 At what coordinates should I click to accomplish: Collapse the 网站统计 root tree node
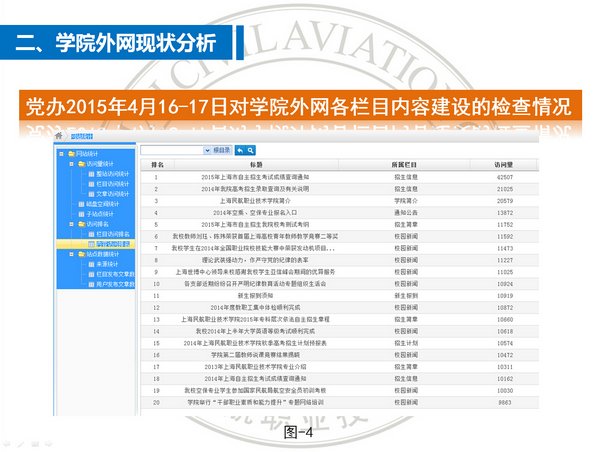coord(61,154)
